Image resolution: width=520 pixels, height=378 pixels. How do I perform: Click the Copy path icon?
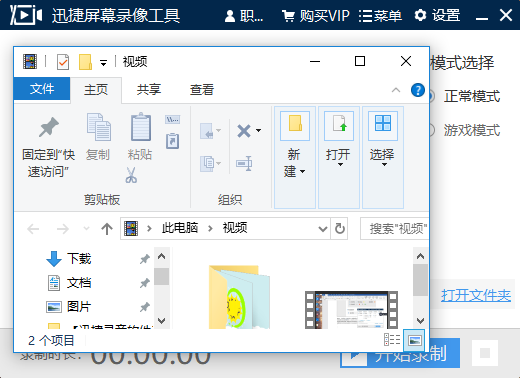point(172,120)
